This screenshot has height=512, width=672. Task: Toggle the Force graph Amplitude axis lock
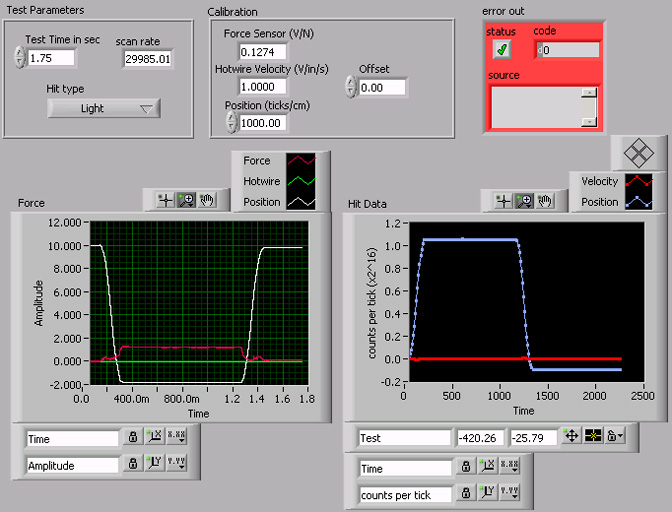(133, 463)
